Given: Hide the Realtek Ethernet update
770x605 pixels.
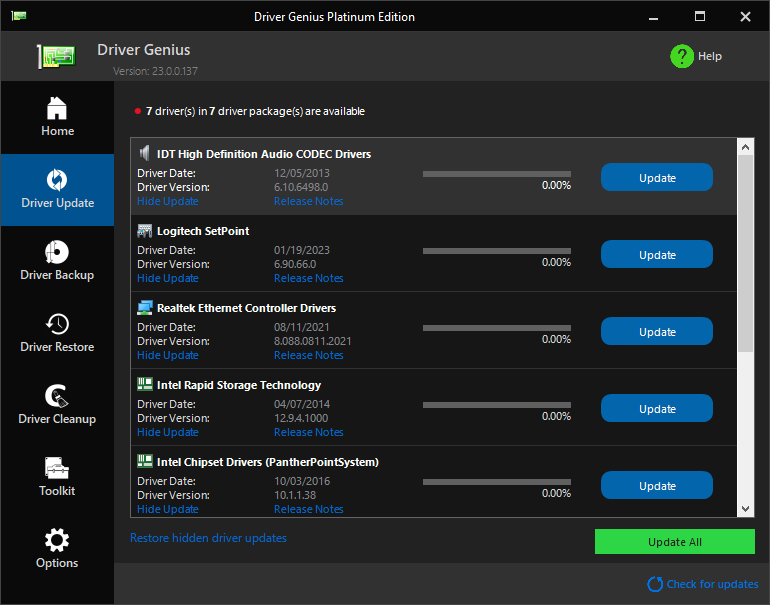Looking at the screenshot, I should pyautogui.click(x=167, y=356).
